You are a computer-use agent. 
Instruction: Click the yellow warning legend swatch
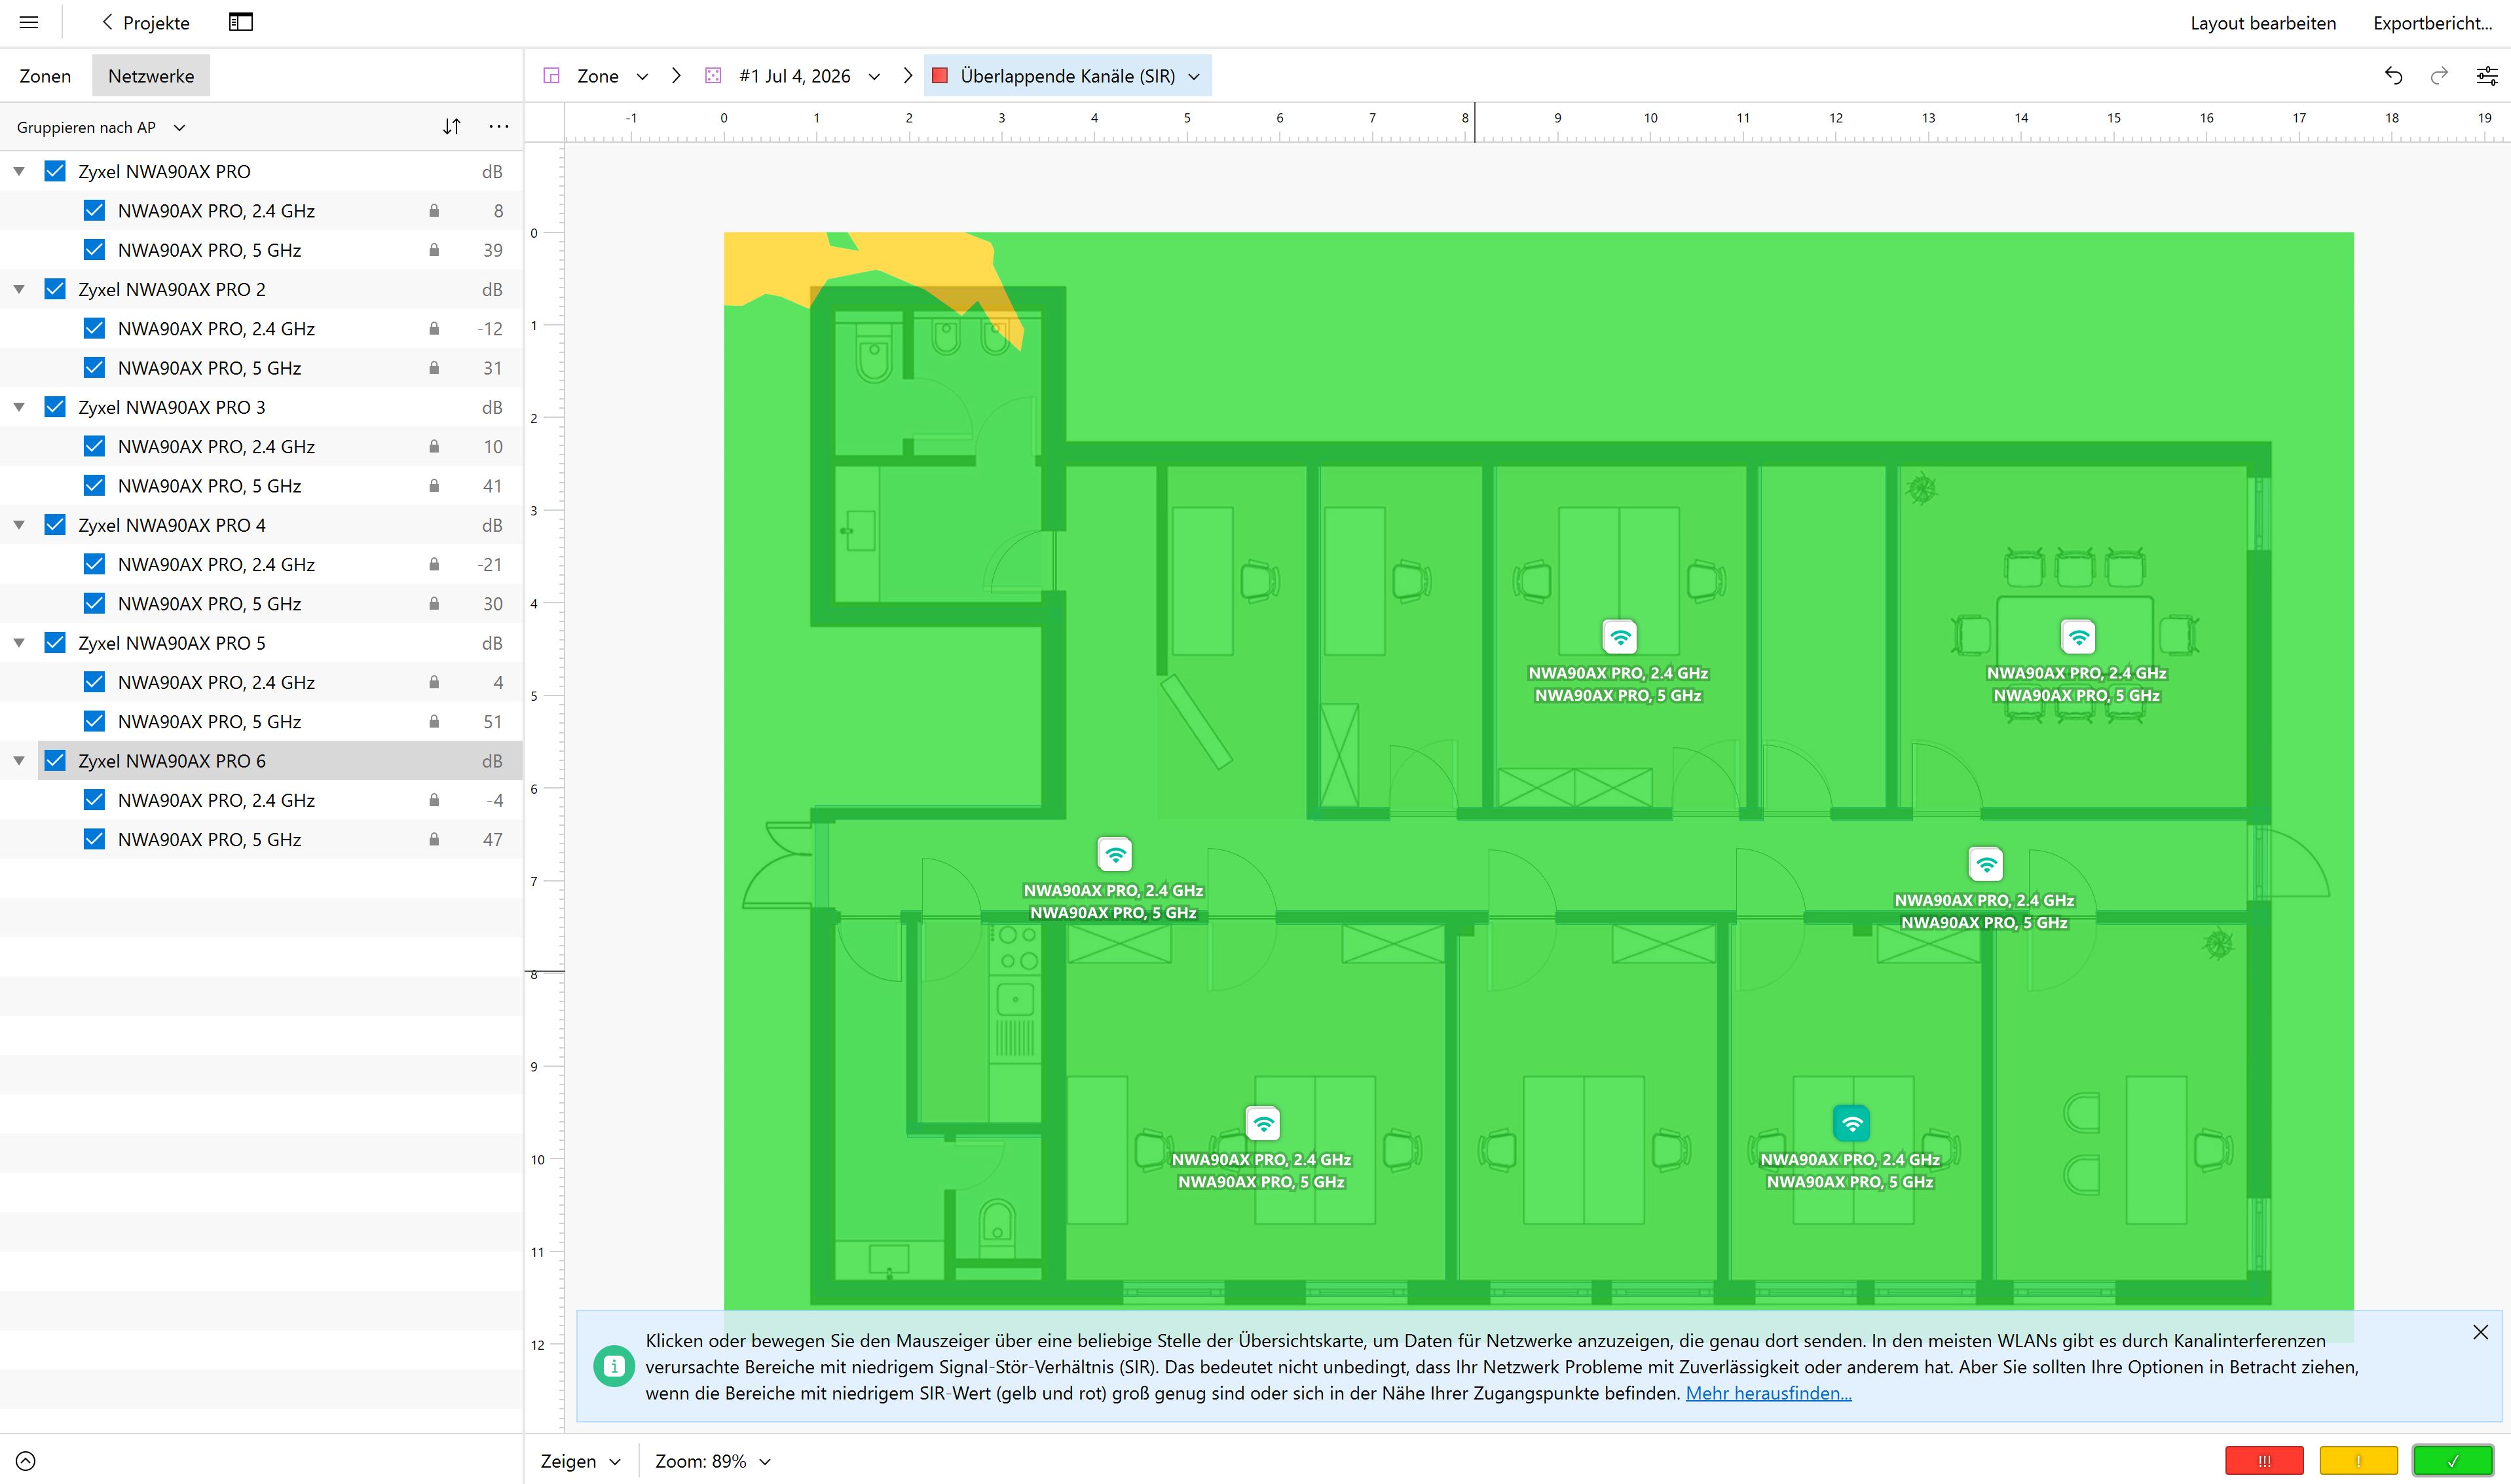coord(2358,1461)
